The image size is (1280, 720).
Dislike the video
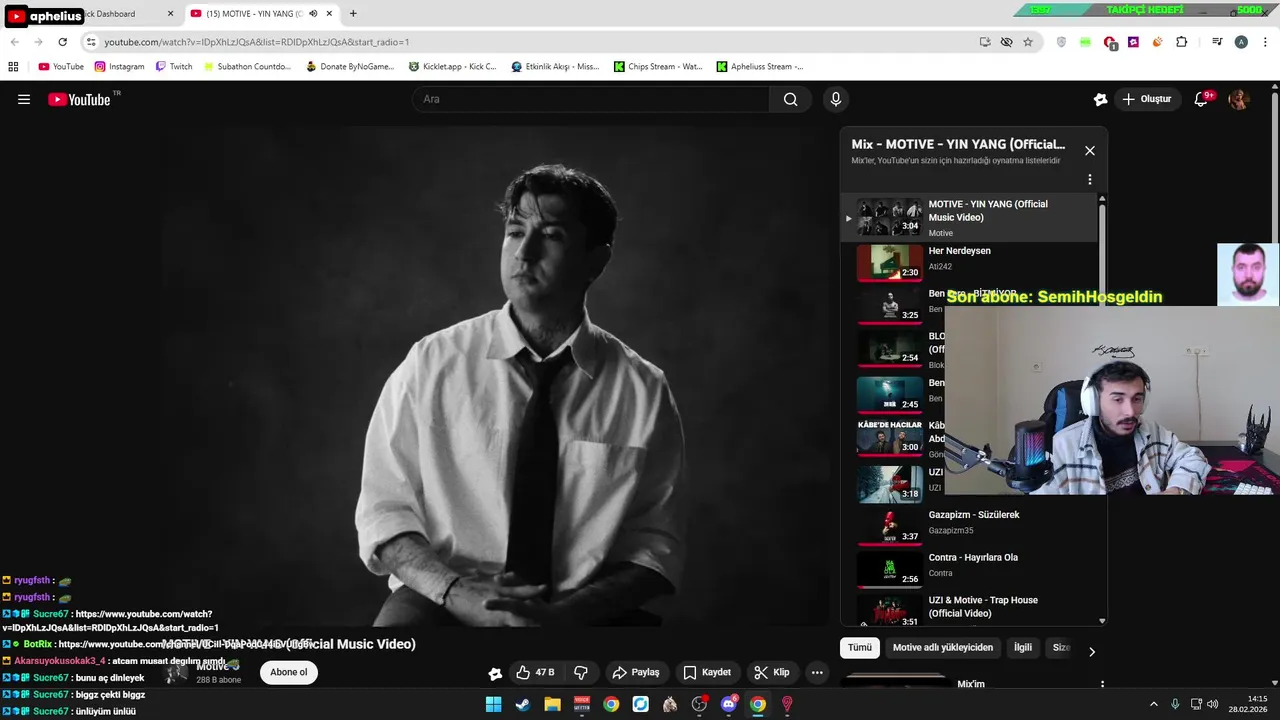(x=581, y=673)
